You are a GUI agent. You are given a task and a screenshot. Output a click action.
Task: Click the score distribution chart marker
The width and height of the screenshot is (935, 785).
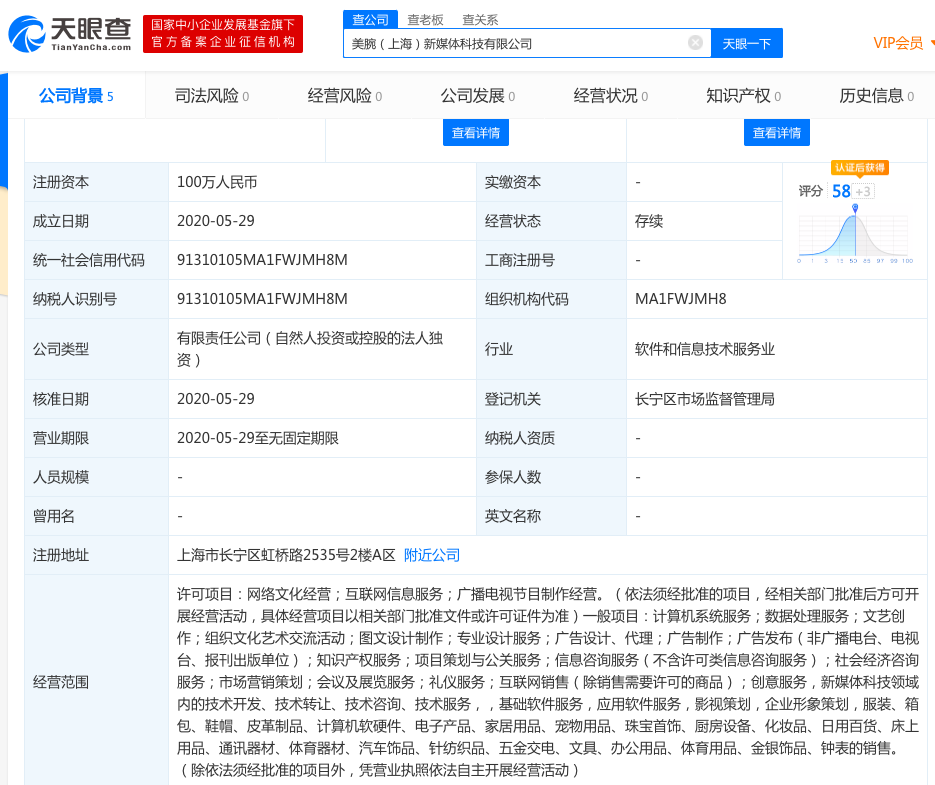[x=855, y=208]
